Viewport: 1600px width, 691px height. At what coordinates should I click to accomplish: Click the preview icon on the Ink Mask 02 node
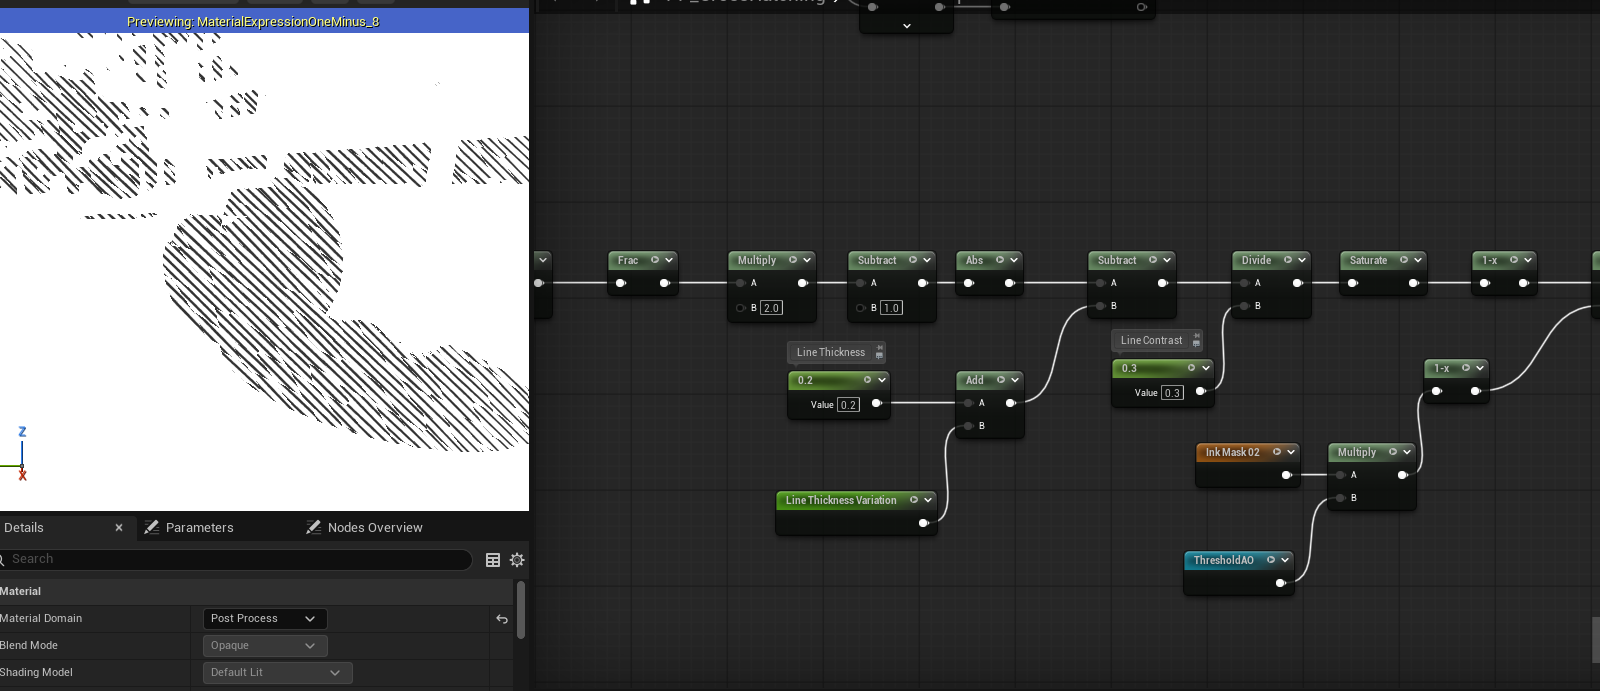(1277, 452)
